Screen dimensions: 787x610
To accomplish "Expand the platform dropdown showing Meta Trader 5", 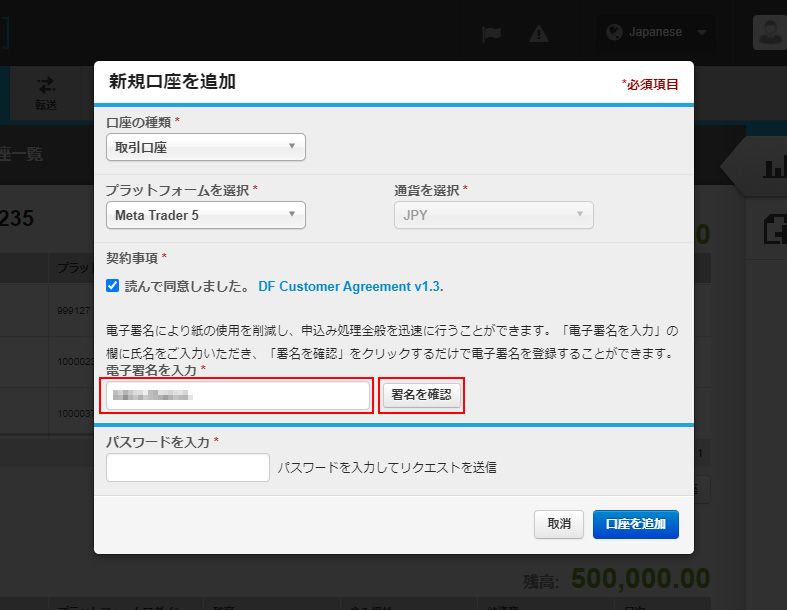I will [205, 215].
